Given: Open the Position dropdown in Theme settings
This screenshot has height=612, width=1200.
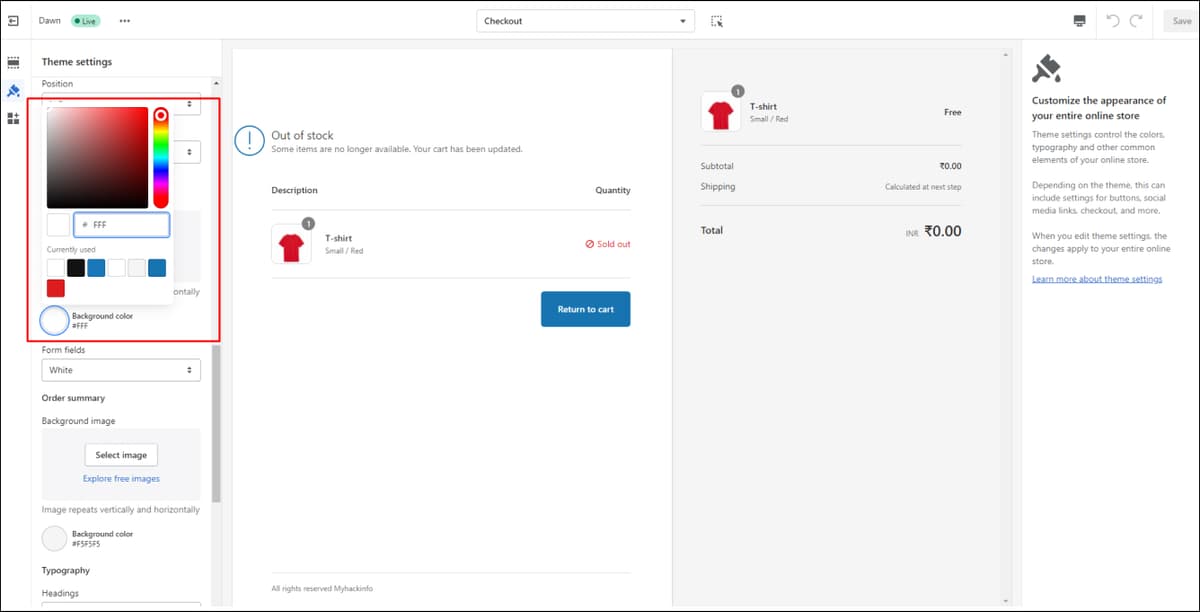Looking at the screenshot, I should click(x=121, y=103).
